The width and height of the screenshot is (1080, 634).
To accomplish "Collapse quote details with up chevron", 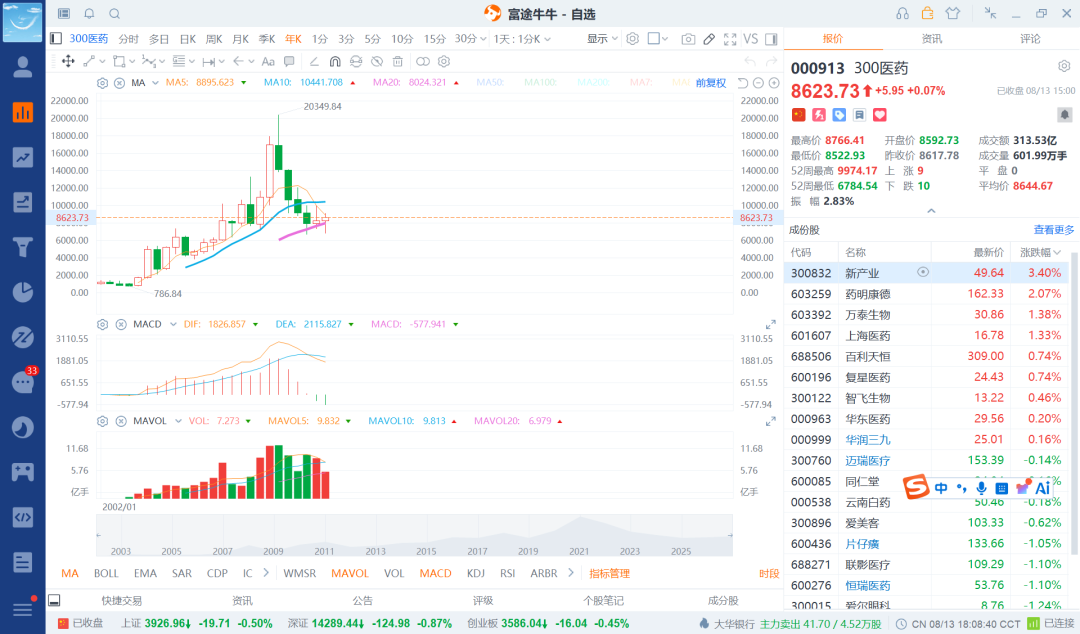I will click(x=931, y=211).
